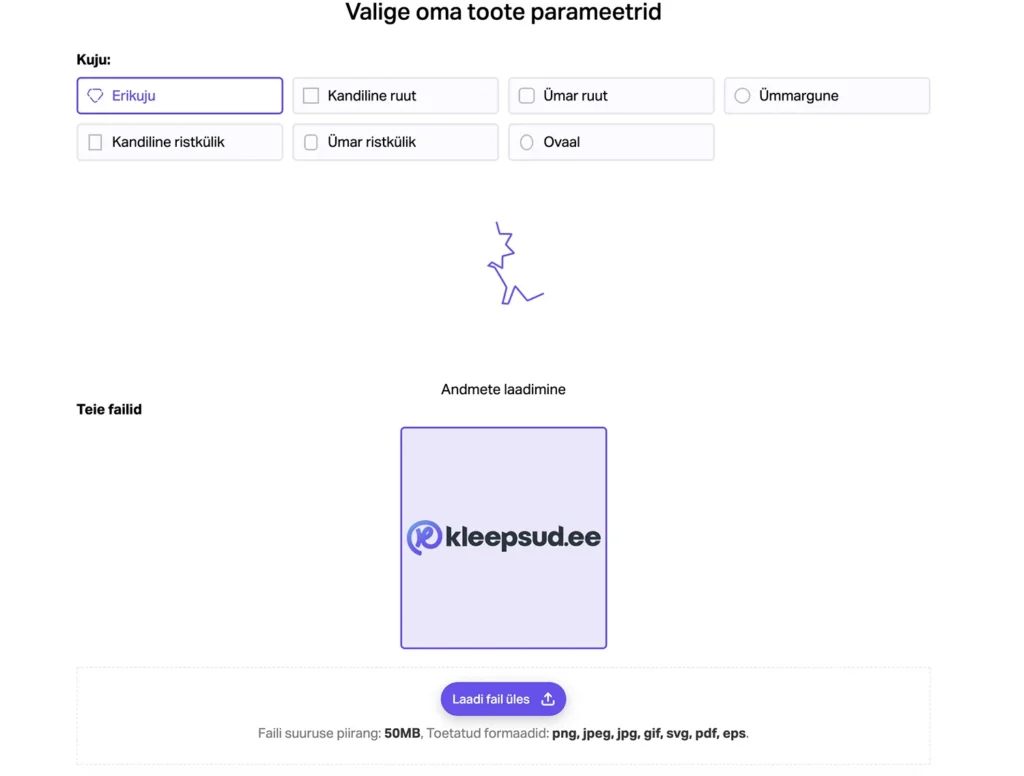Click the oval icon beside Ovaal
Screen dimensions: 1024x776
coord(526,142)
